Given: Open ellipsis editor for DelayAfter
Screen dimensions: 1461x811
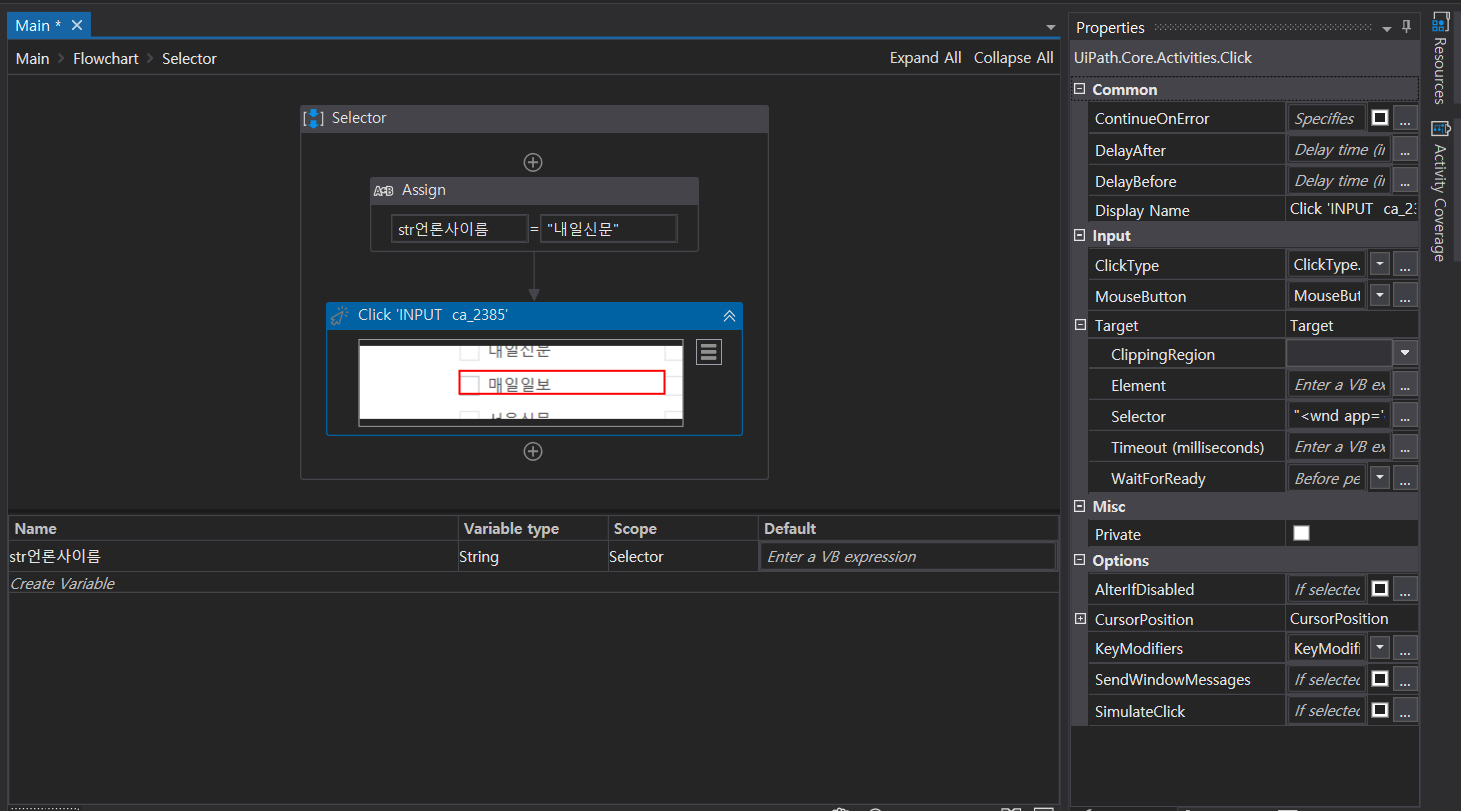Looking at the screenshot, I should click(x=1405, y=149).
